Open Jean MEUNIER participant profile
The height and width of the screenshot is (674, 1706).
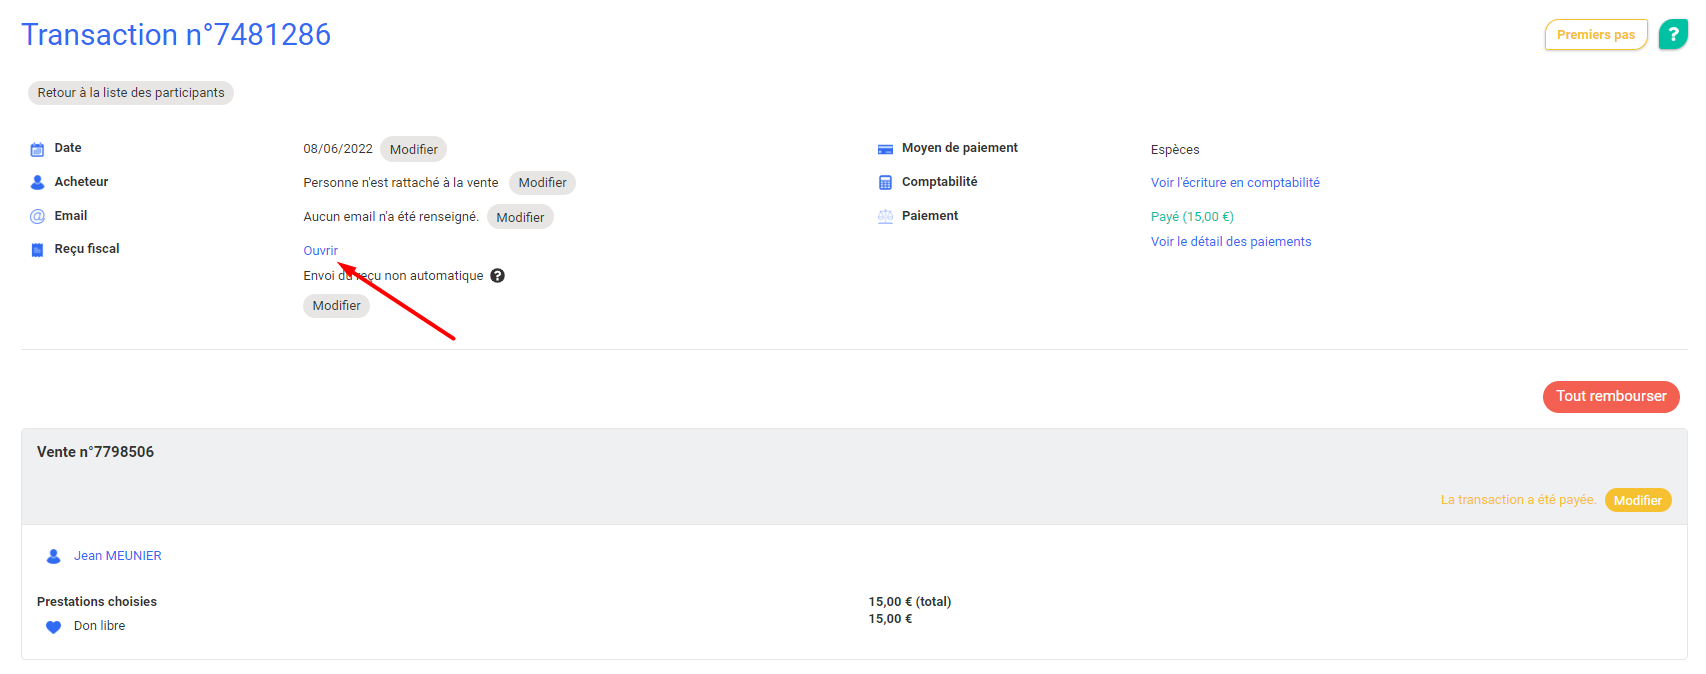point(118,556)
